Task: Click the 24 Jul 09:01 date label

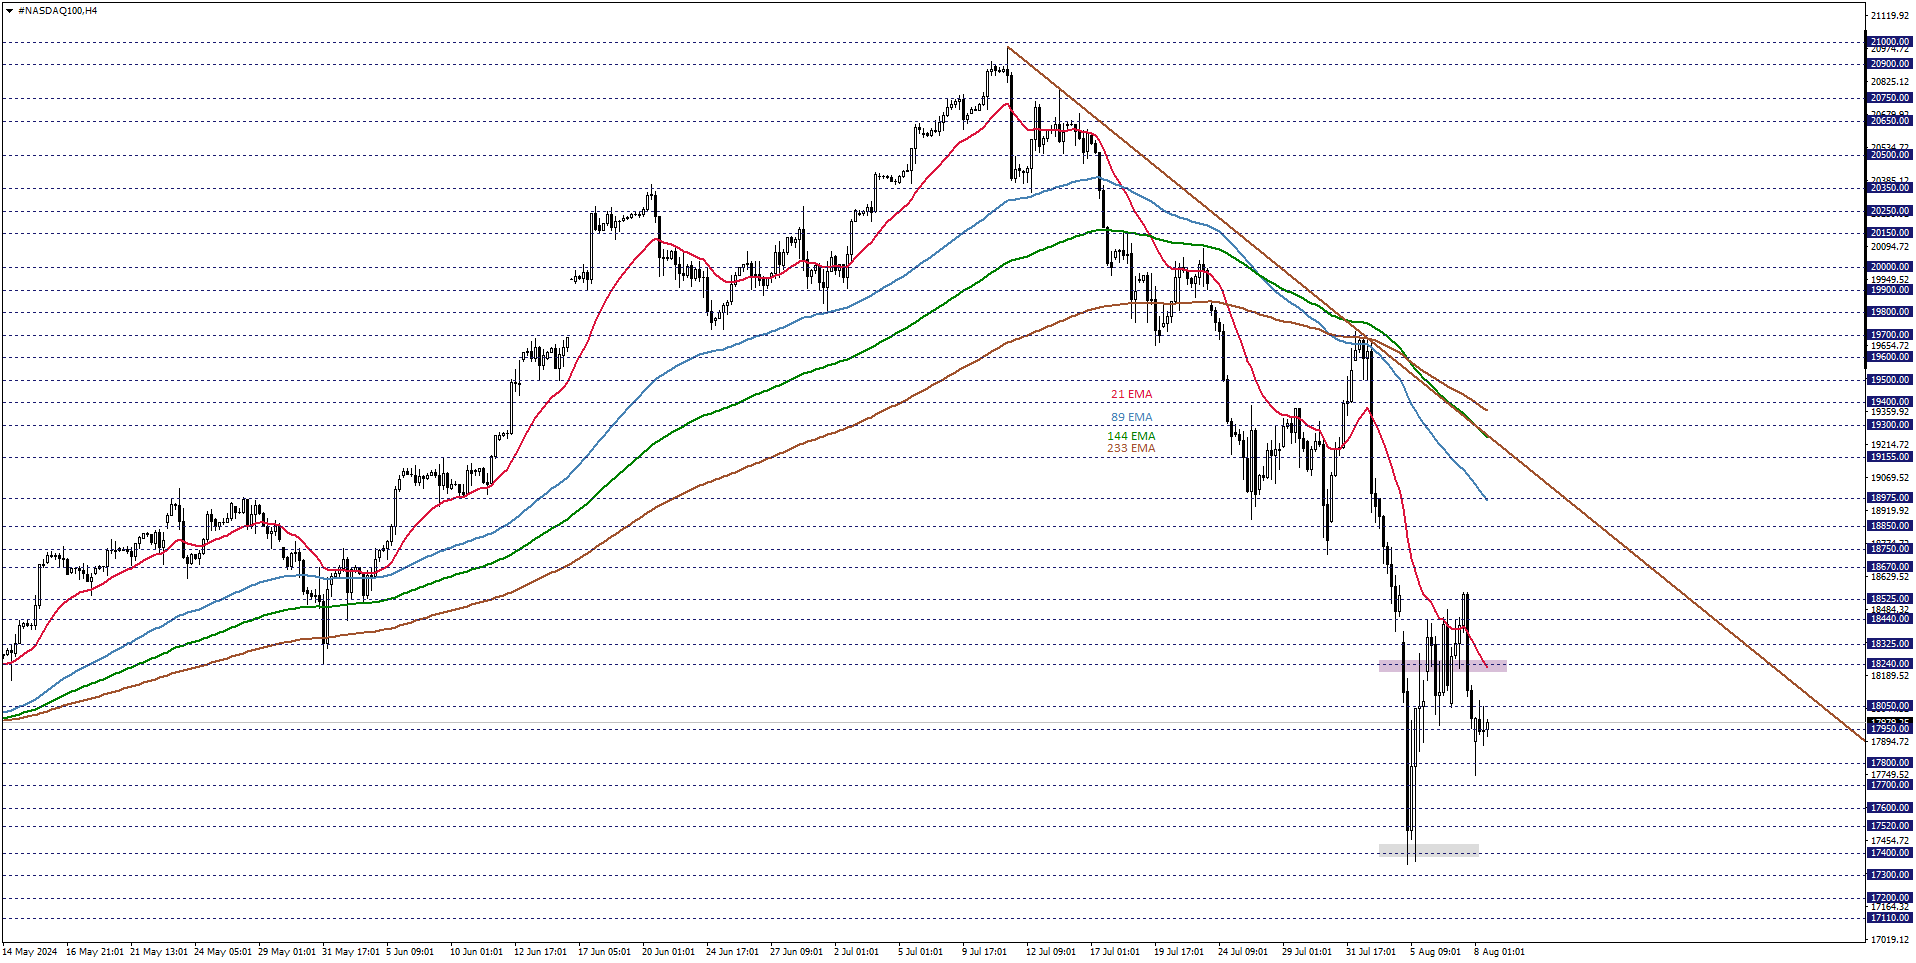Action: [1243, 952]
